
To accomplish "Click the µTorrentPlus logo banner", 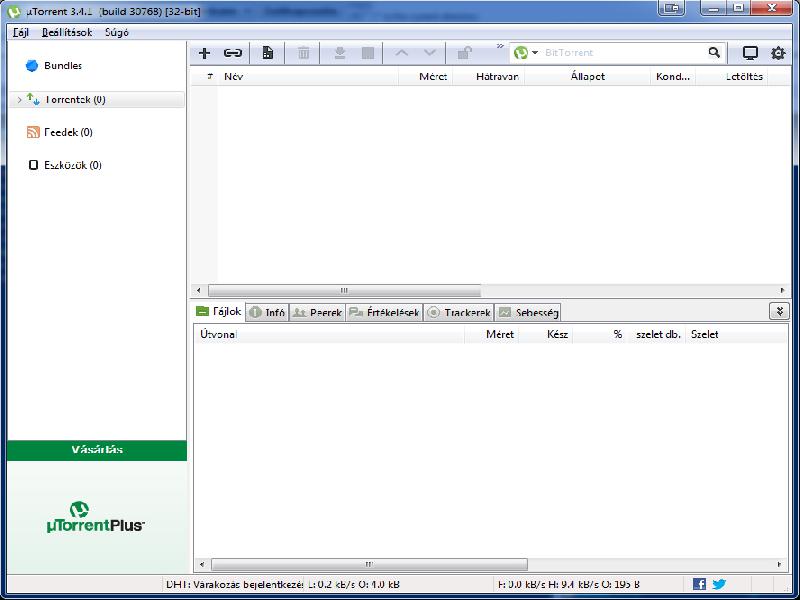I will (95, 517).
